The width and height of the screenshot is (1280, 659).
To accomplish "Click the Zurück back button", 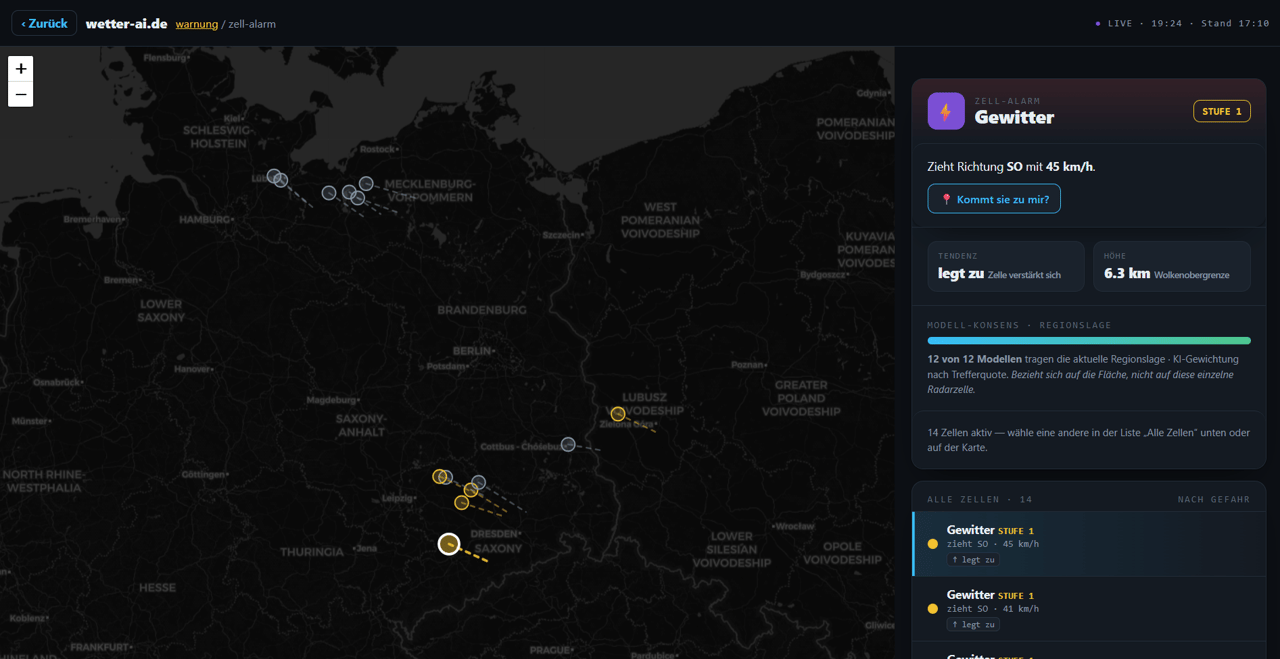I will click(44, 23).
